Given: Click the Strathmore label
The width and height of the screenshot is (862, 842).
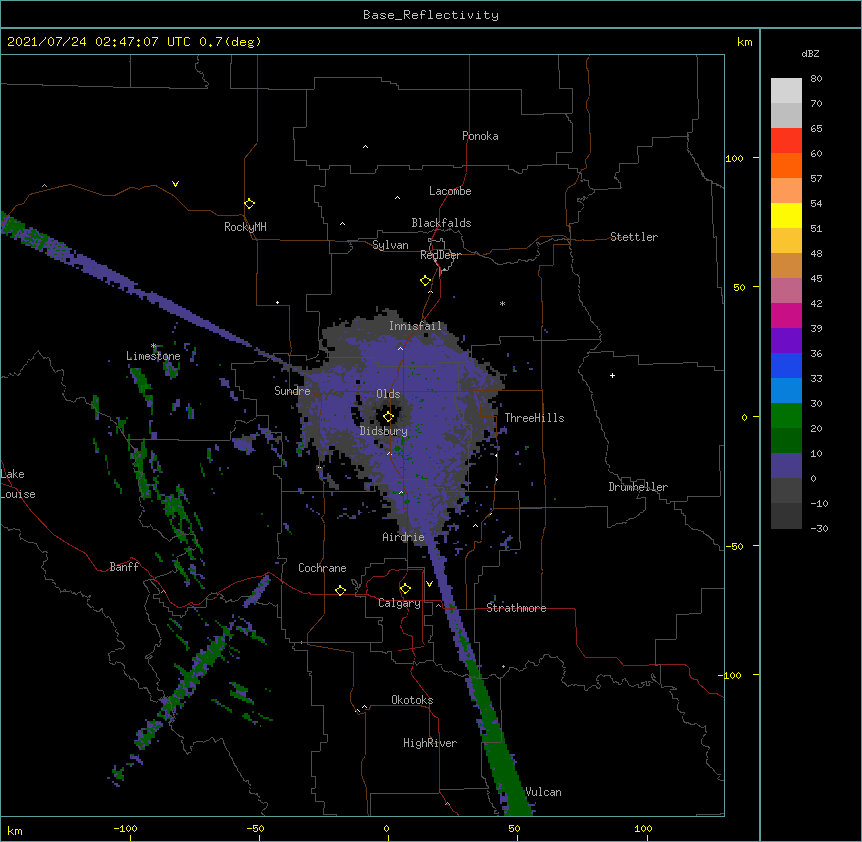Looking at the screenshot, I should [516, 608].
